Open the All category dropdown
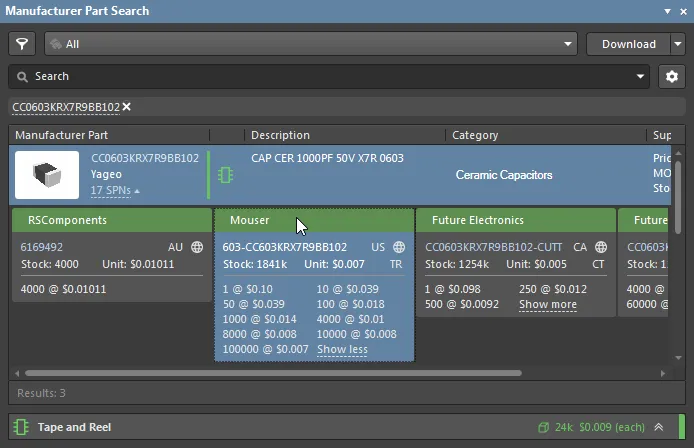694x448 pixels. pos(310,44)
